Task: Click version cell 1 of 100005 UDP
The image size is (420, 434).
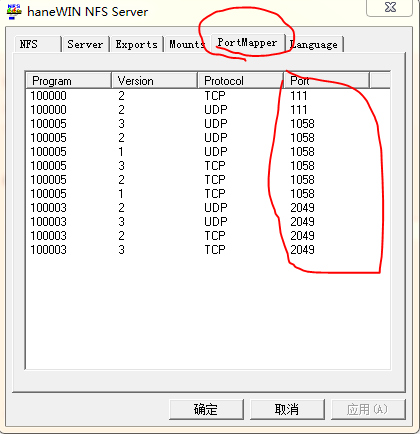Action: (121, 152)
